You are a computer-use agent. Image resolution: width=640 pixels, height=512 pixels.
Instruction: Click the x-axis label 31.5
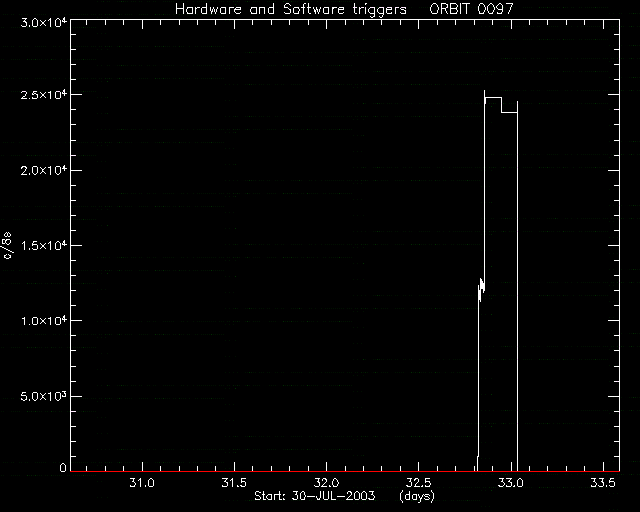coord(234,483)
